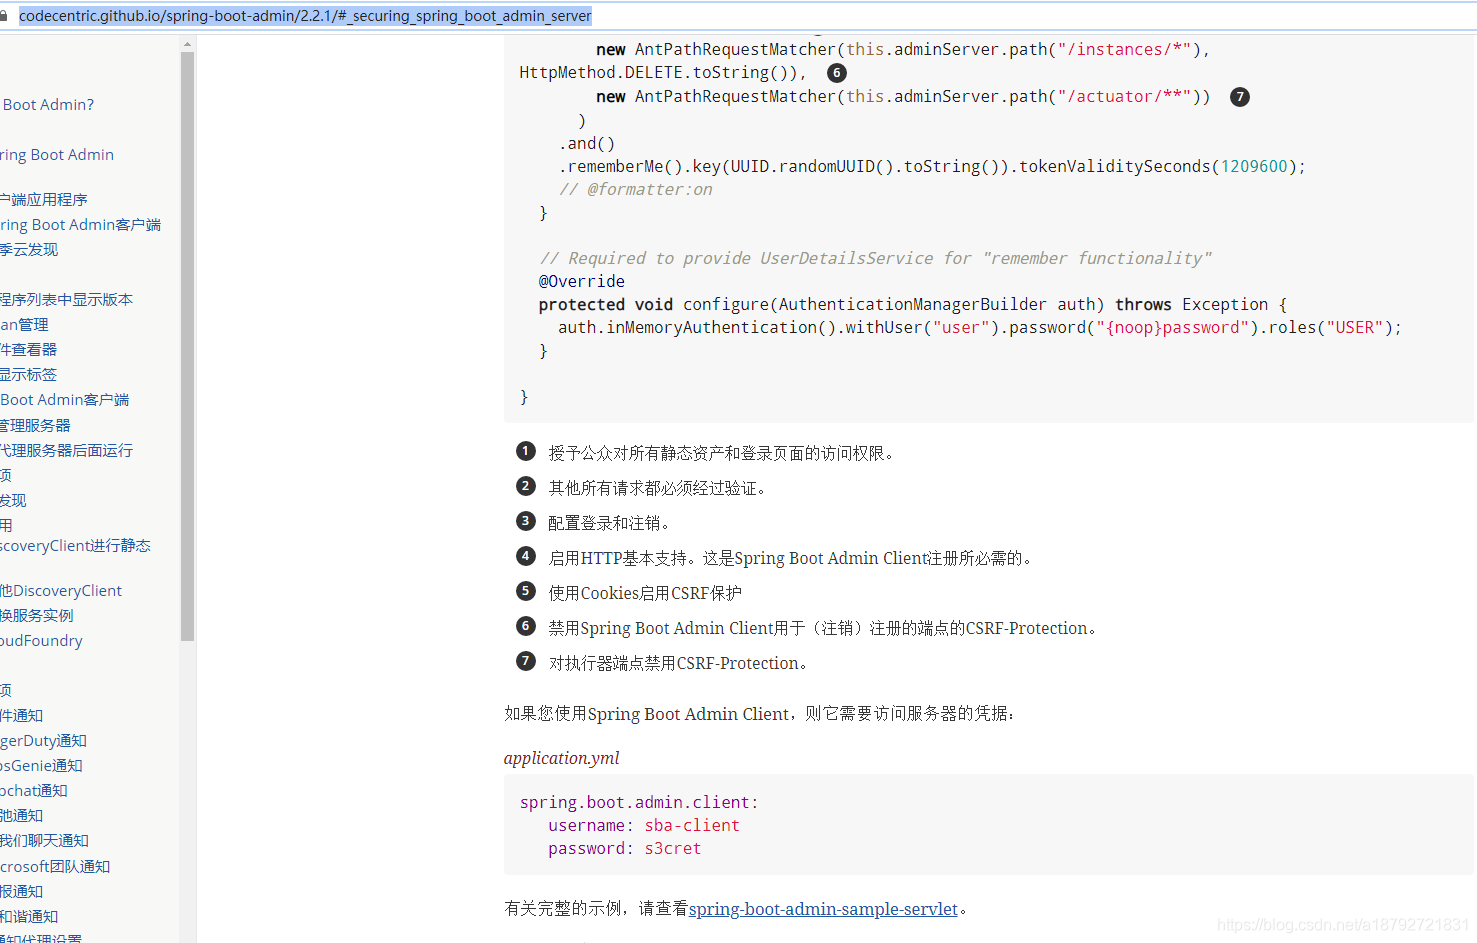This screenshot has width=1477, height=943.
Task: Open sidebar link ending 'sGenie通知'
Action: click(41, 766)
